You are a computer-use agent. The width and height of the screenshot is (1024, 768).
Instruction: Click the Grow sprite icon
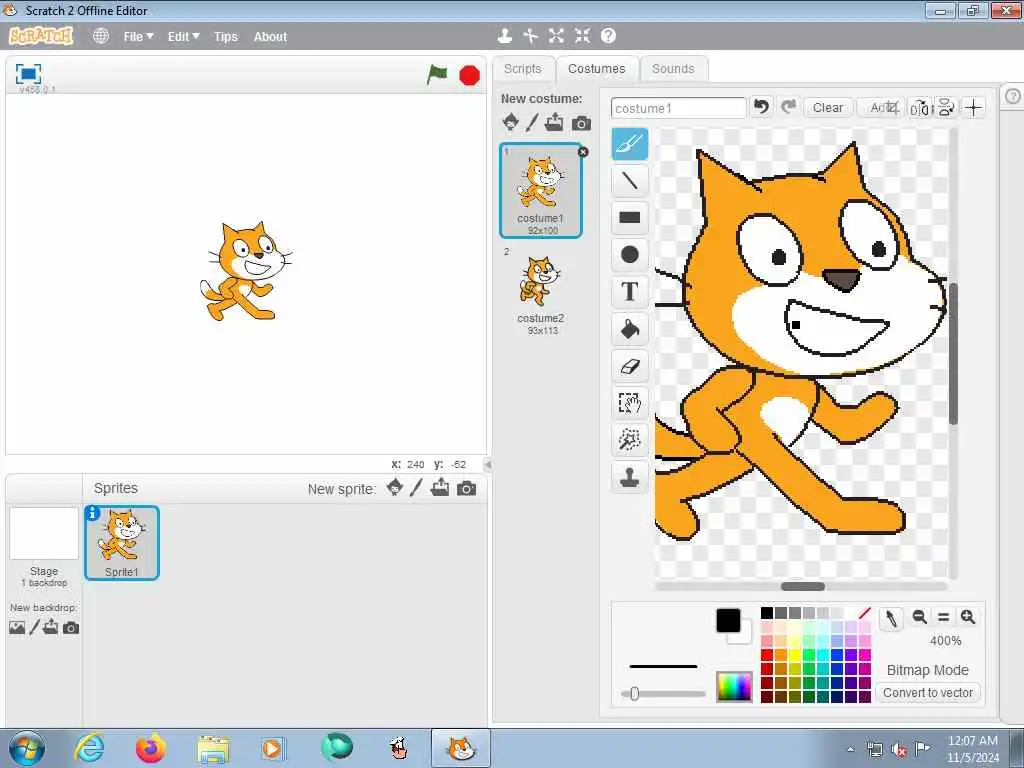point(556,36)
